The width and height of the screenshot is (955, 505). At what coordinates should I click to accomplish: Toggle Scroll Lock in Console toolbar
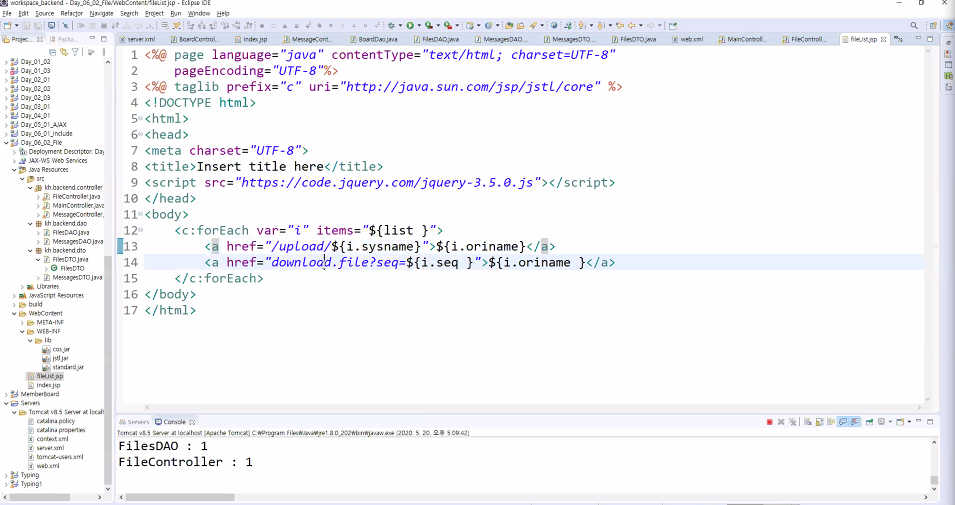(x=819, y=422)
